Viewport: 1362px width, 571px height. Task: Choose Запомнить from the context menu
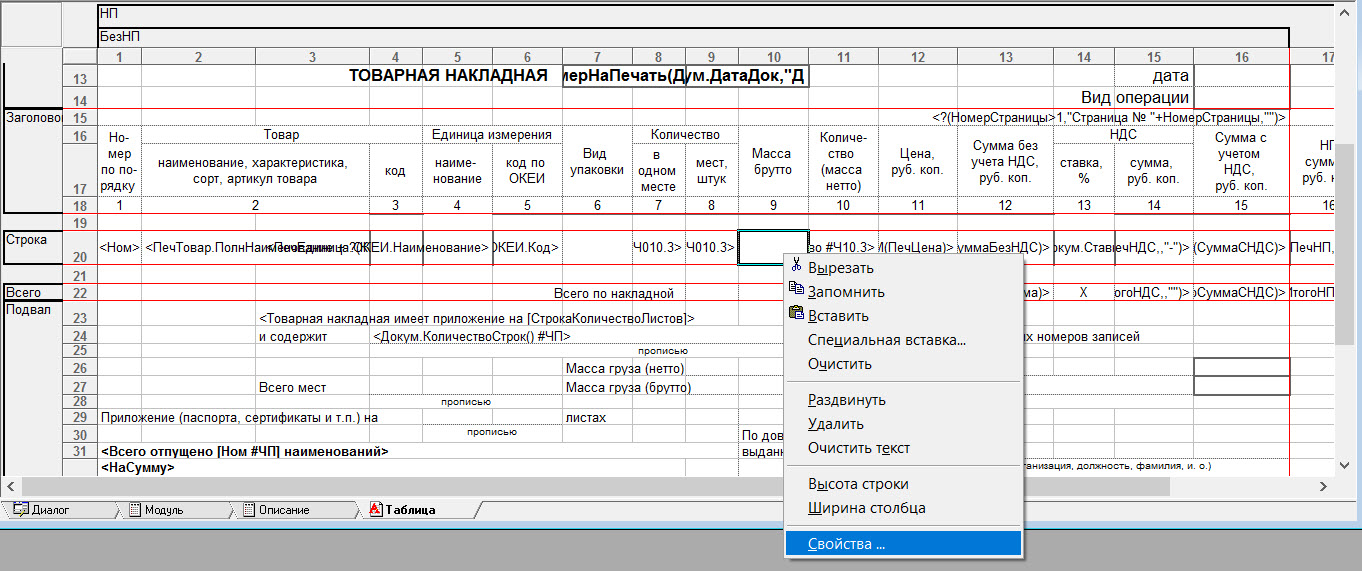tap(903, 292)
